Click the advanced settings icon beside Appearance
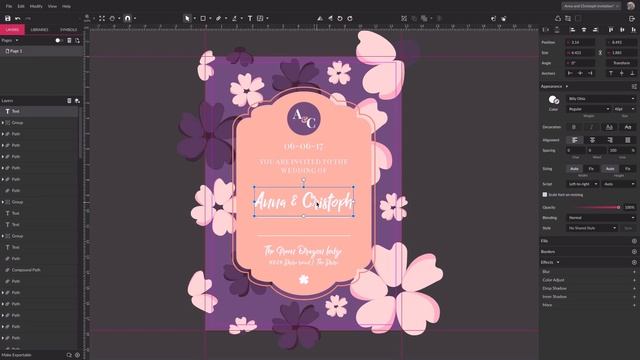This screenshot has width=640, height=360. pyautogui.click(x=634, y=87)
